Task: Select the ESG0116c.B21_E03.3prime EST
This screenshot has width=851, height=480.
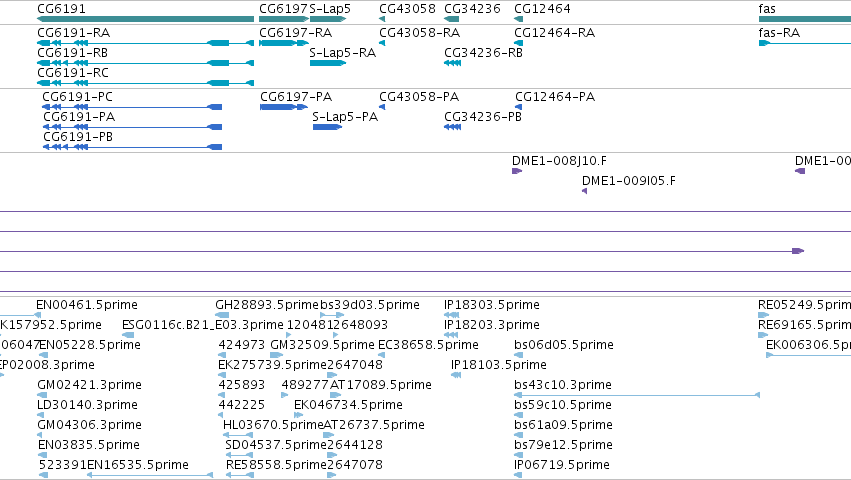Action: [x=128, y=335]
